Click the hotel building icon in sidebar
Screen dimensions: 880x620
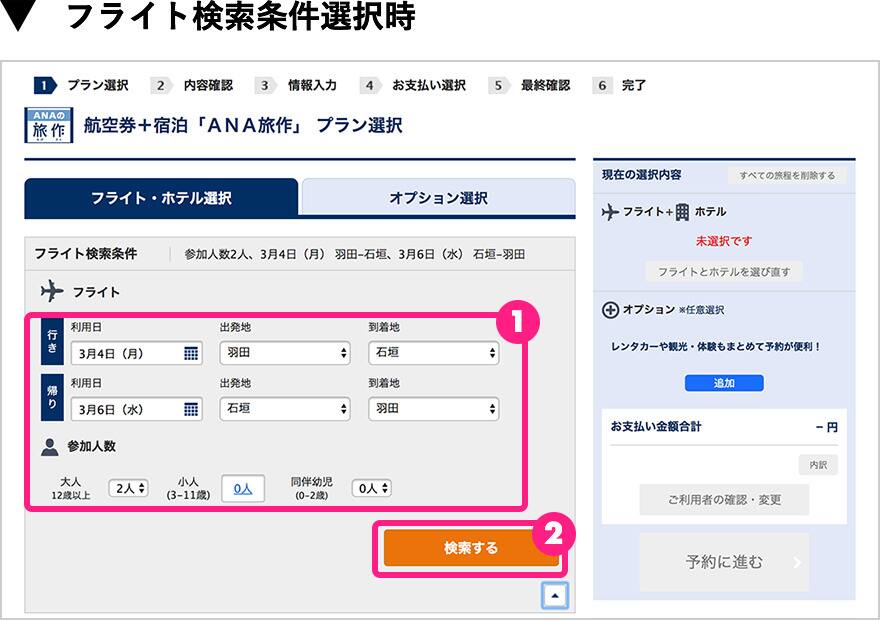click(x=682, y=212)
